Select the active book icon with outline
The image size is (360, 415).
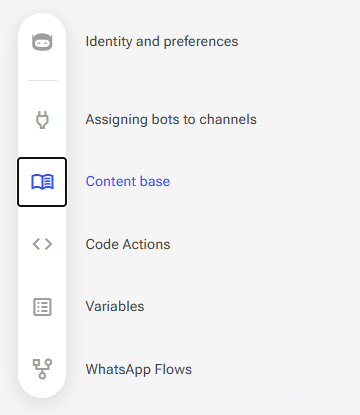pyautogui.click(x=42, y=182)
